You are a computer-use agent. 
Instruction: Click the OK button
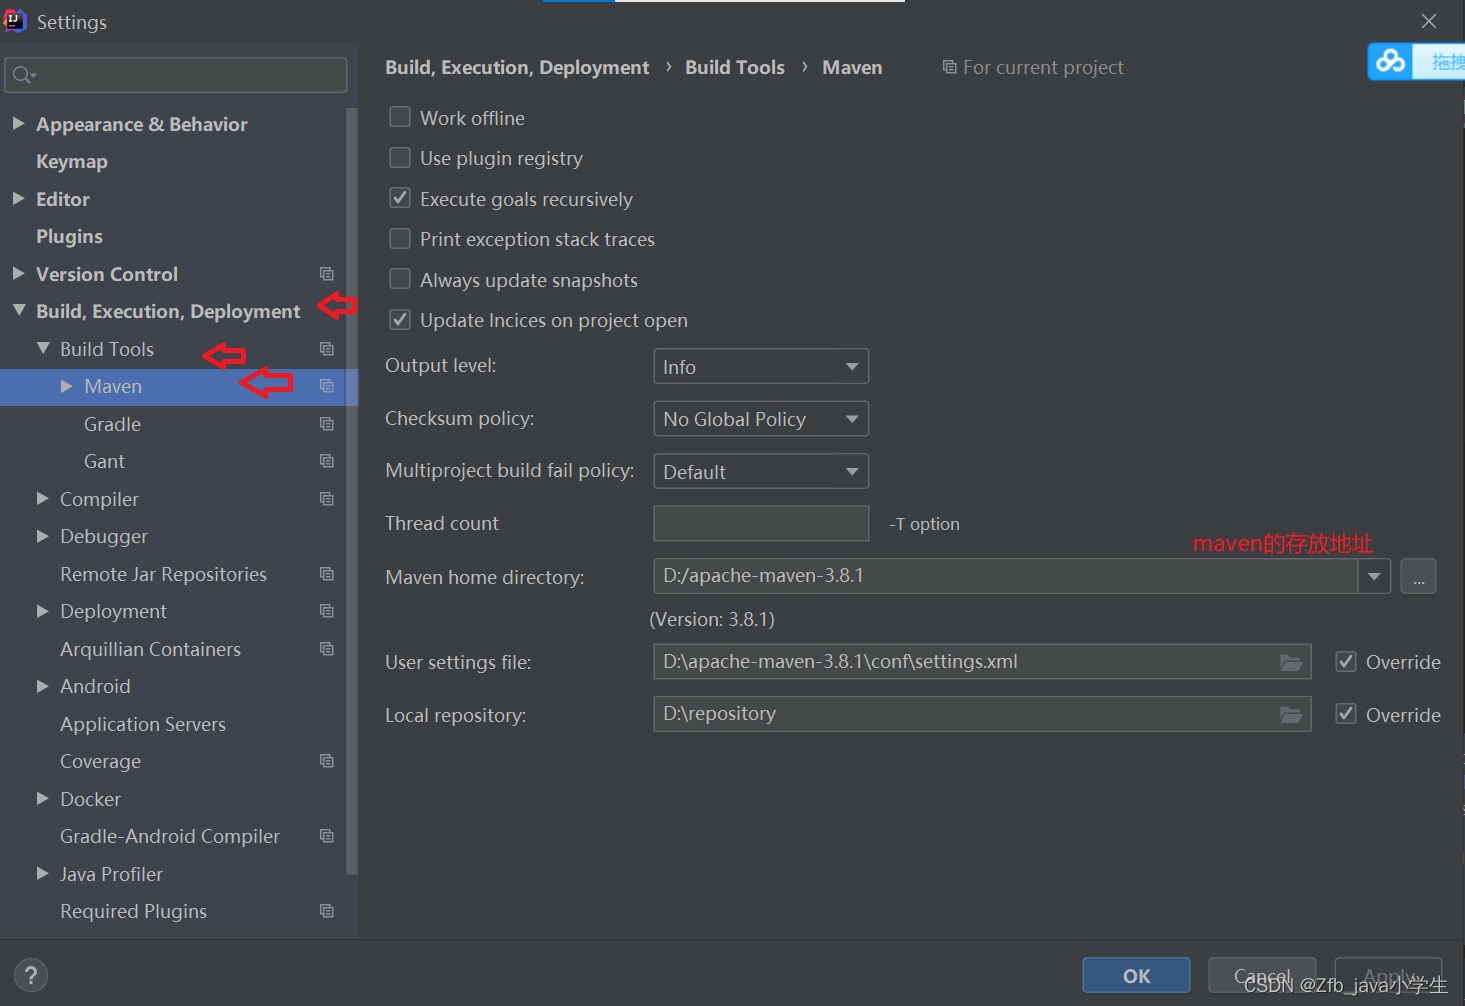(1136, 975)
